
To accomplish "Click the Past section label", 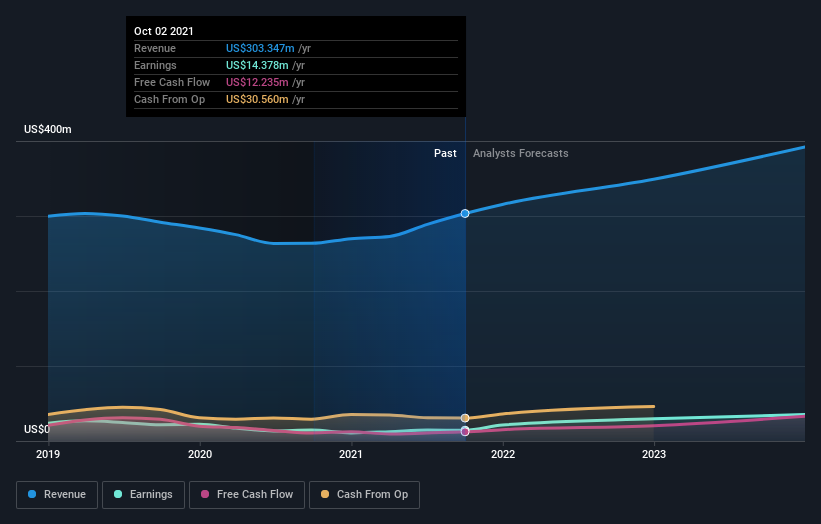I will click(445, 153).
